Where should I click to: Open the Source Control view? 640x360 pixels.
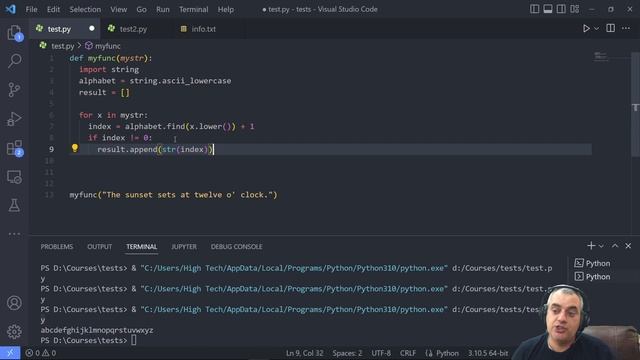tap(14, 89)
